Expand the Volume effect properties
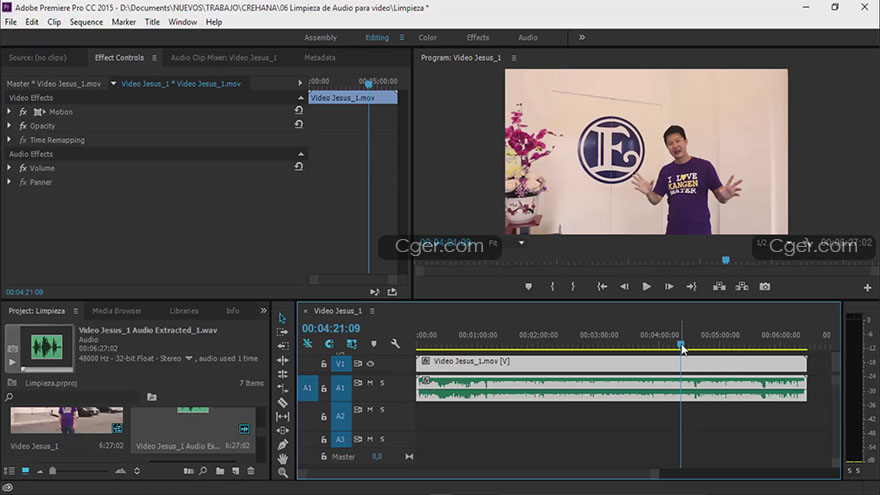 (x=9, y=168)
